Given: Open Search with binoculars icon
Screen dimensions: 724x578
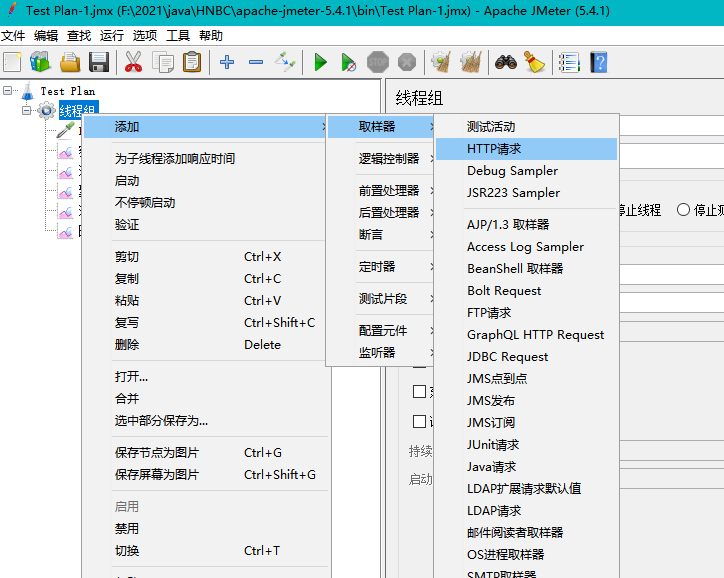Looking at the screenshot, I should (x=506, y=62).
